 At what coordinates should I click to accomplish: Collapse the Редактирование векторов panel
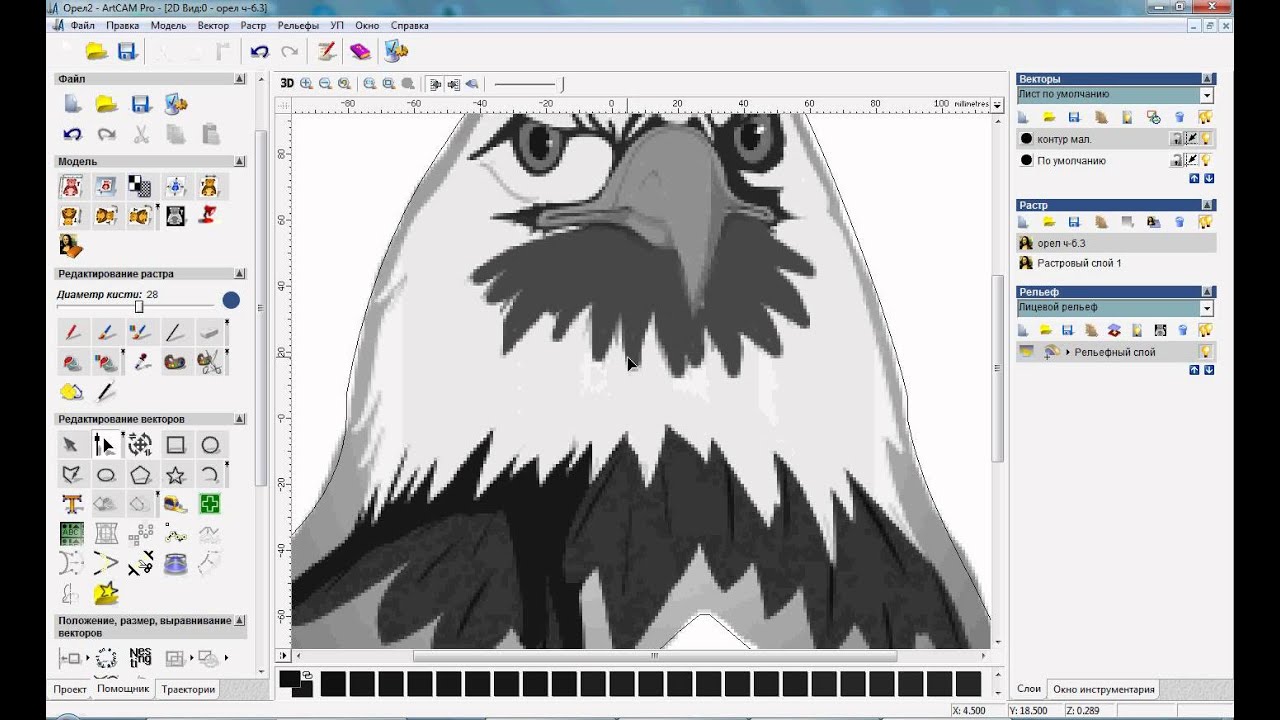240,419
